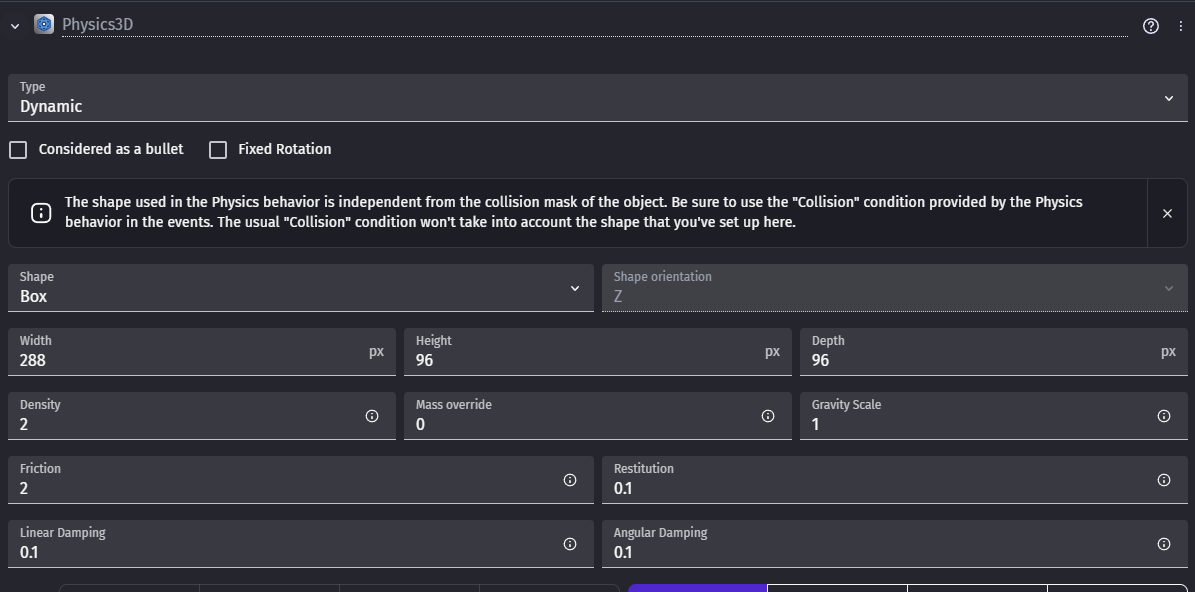The image size is (1195, 592).
Task: Open the Physics3D three-dot options menu
Action: click(x=1180, y=26)
